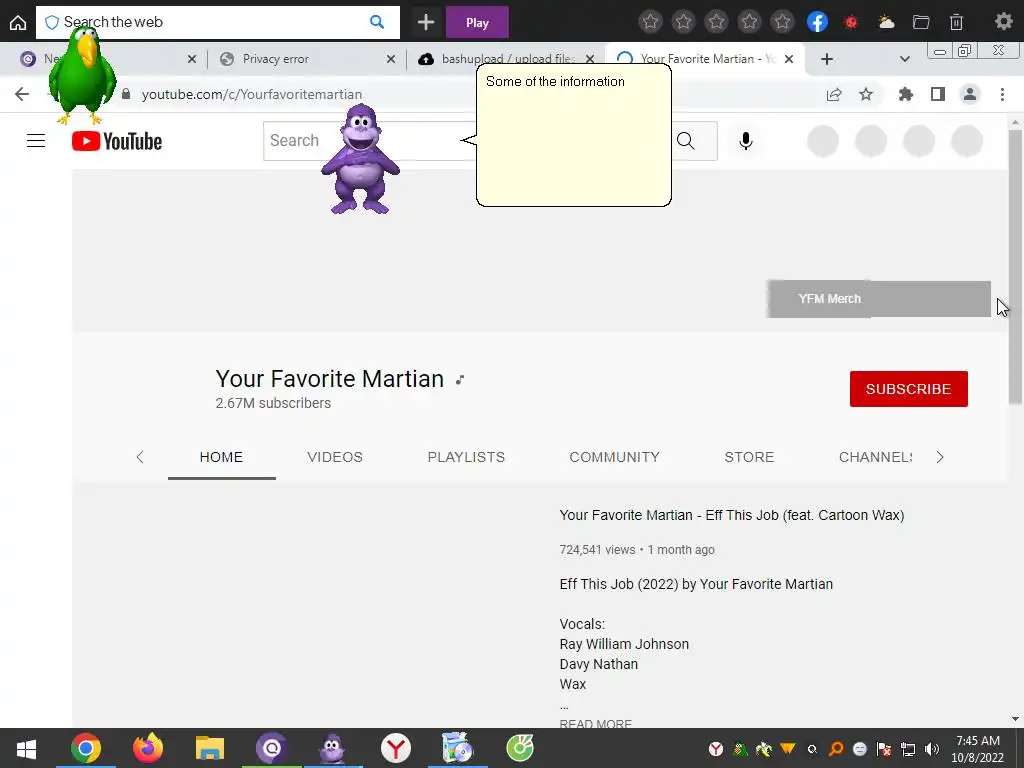
Task: Close the Your Favorite Martian tab
Action: pyautogui.click(x=789, y=59)
